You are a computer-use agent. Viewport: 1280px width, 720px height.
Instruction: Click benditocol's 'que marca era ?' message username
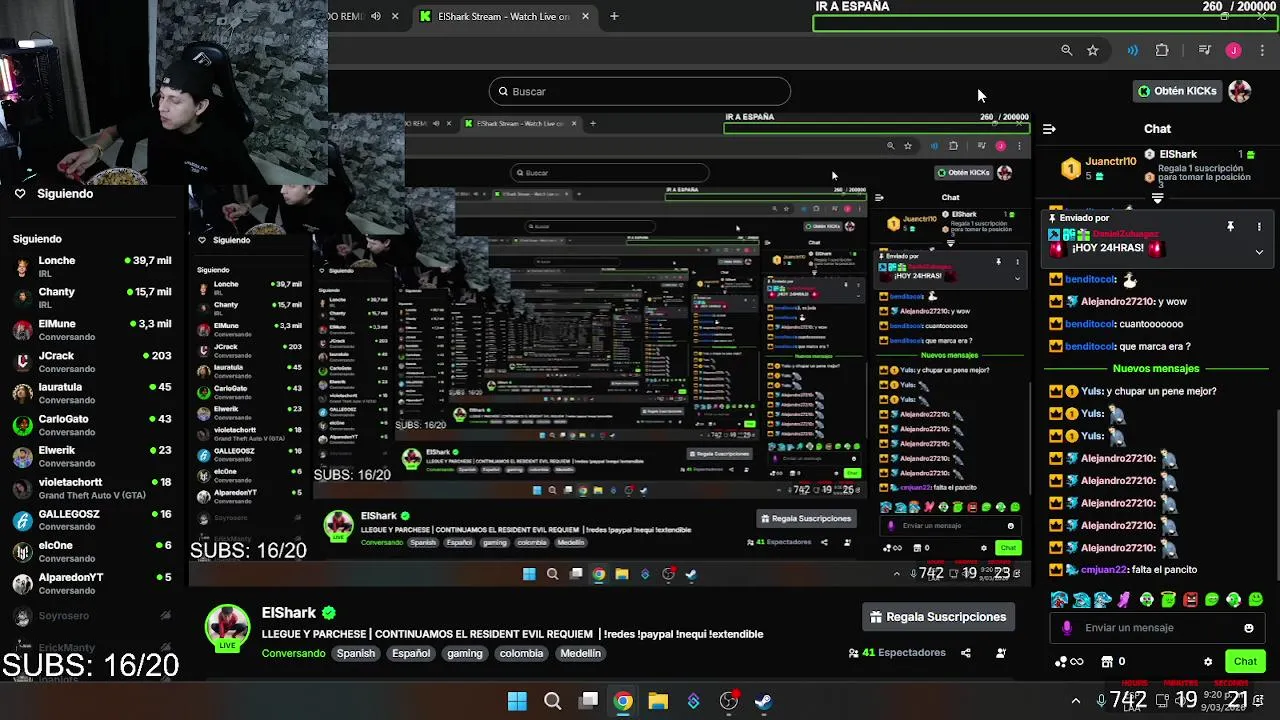(x=1090, y=346)
